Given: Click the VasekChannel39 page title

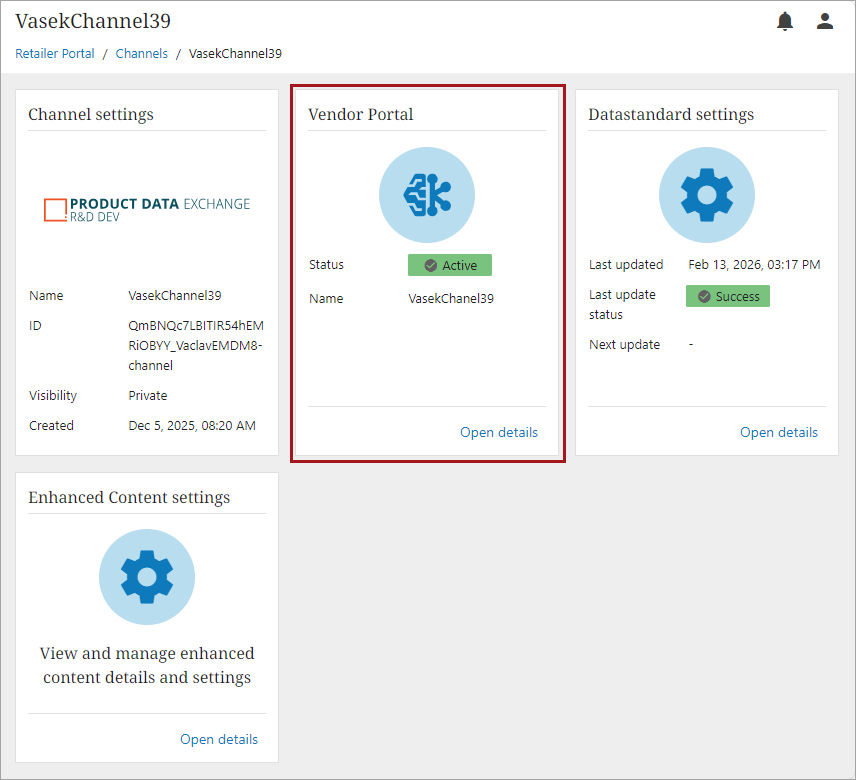Looking at the screenshot, I should [93, 21].
